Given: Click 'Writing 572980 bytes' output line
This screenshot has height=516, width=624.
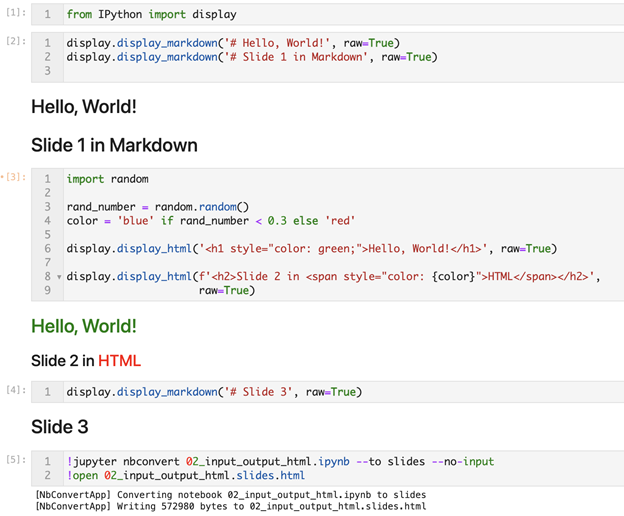Looking at the screenshot, I should 231,506.
